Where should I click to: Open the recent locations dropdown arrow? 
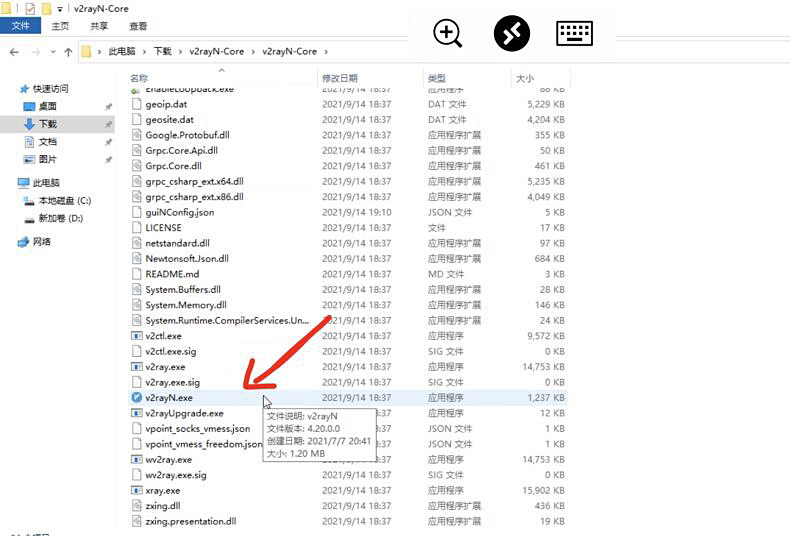coord(53,52)
